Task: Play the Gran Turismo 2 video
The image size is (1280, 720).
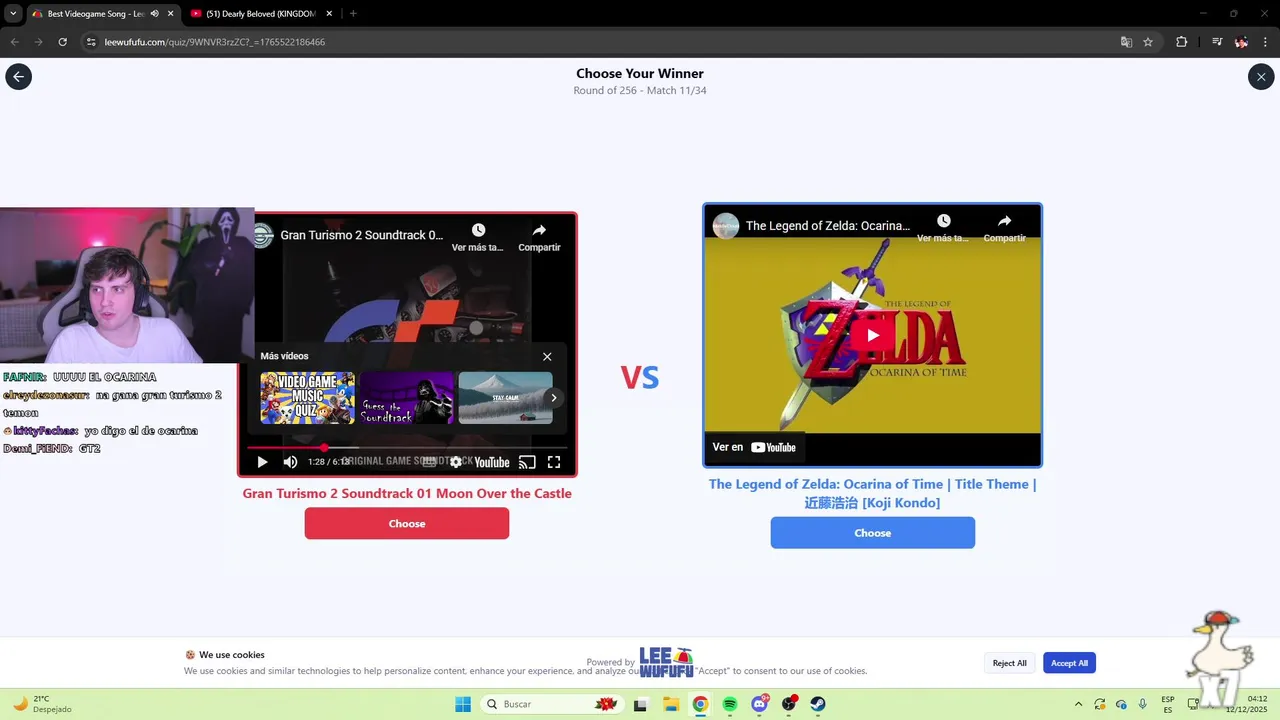Action: click(x=262, y=462)
